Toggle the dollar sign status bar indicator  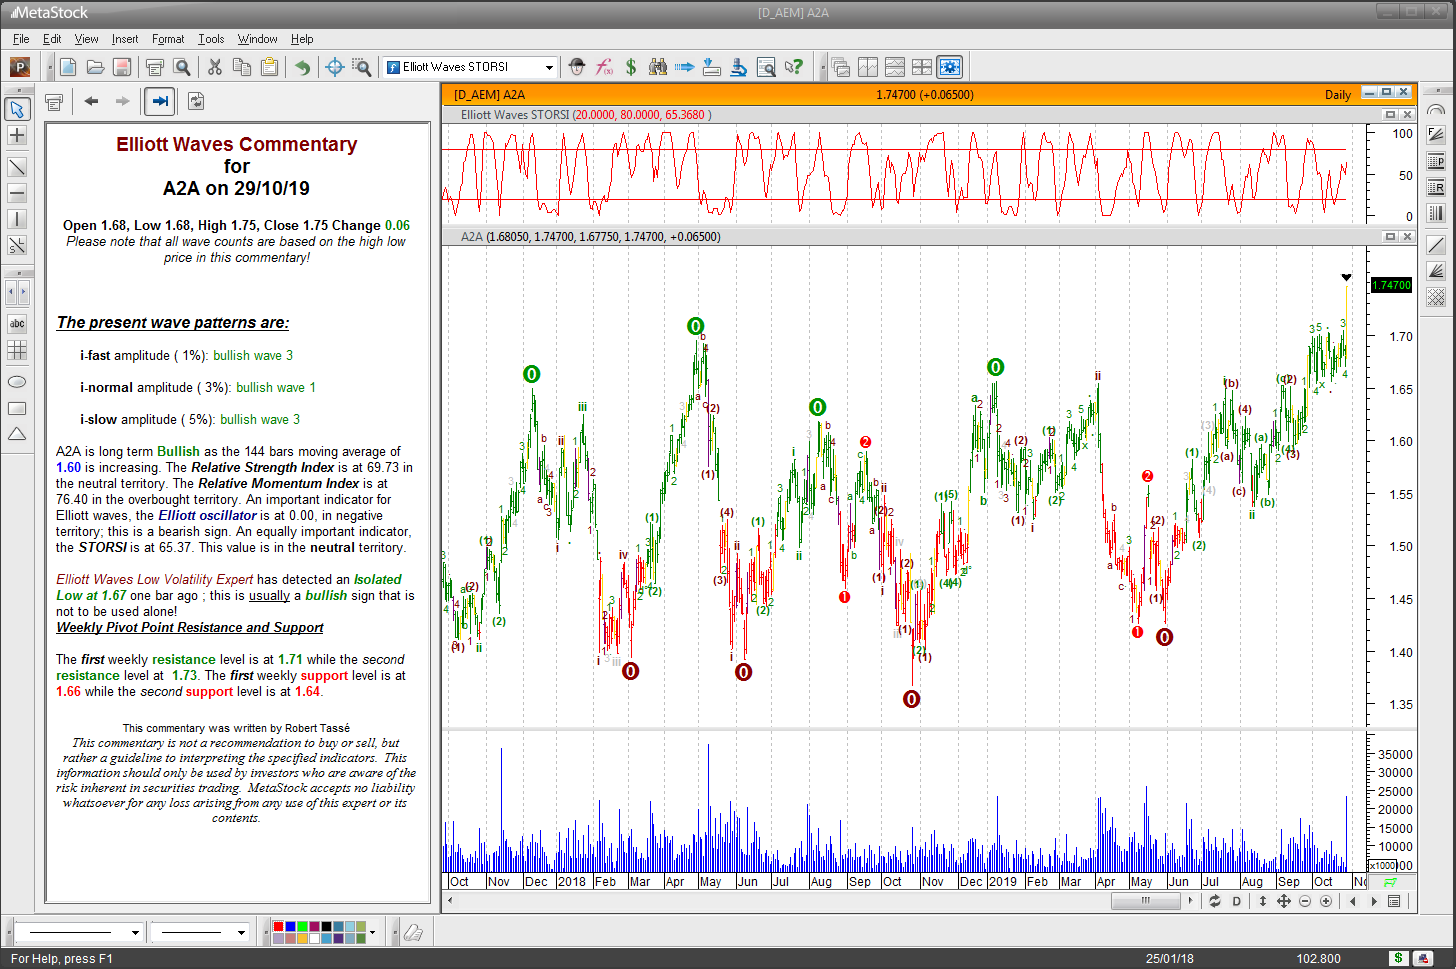[x=1398, y=958]
